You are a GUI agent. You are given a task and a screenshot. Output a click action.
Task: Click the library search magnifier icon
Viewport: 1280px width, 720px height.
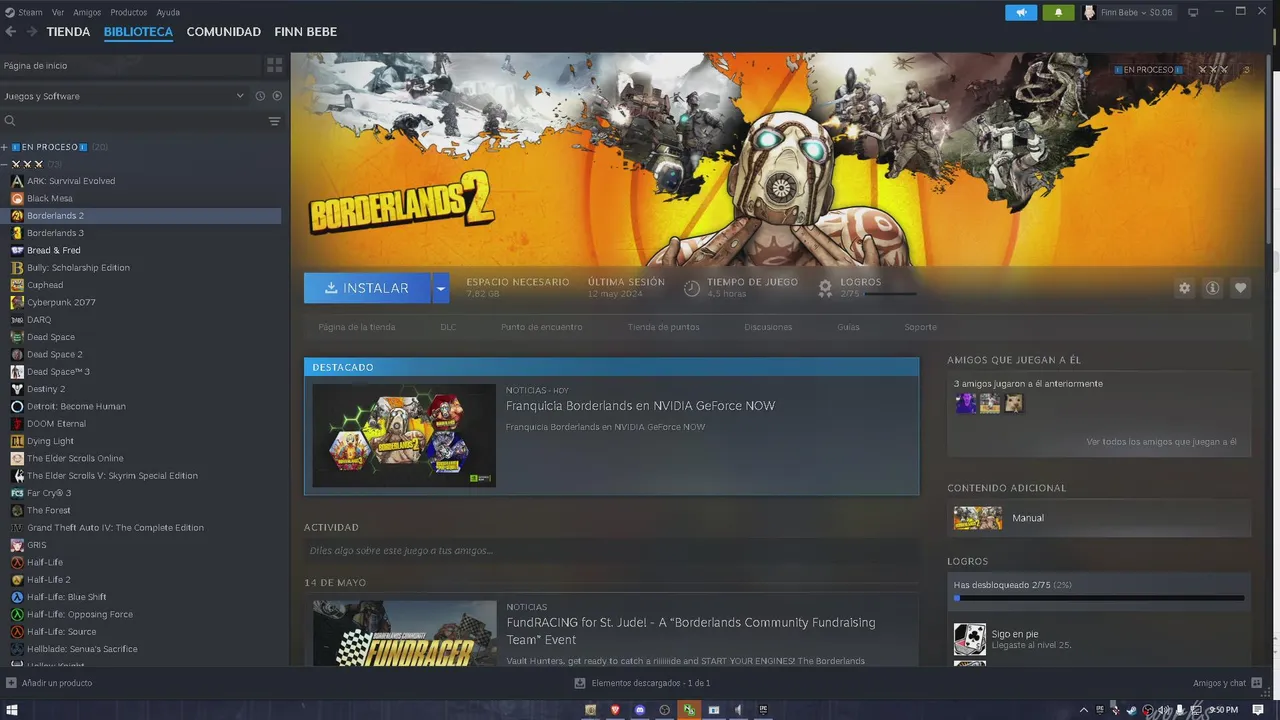(x=10, y=121)
